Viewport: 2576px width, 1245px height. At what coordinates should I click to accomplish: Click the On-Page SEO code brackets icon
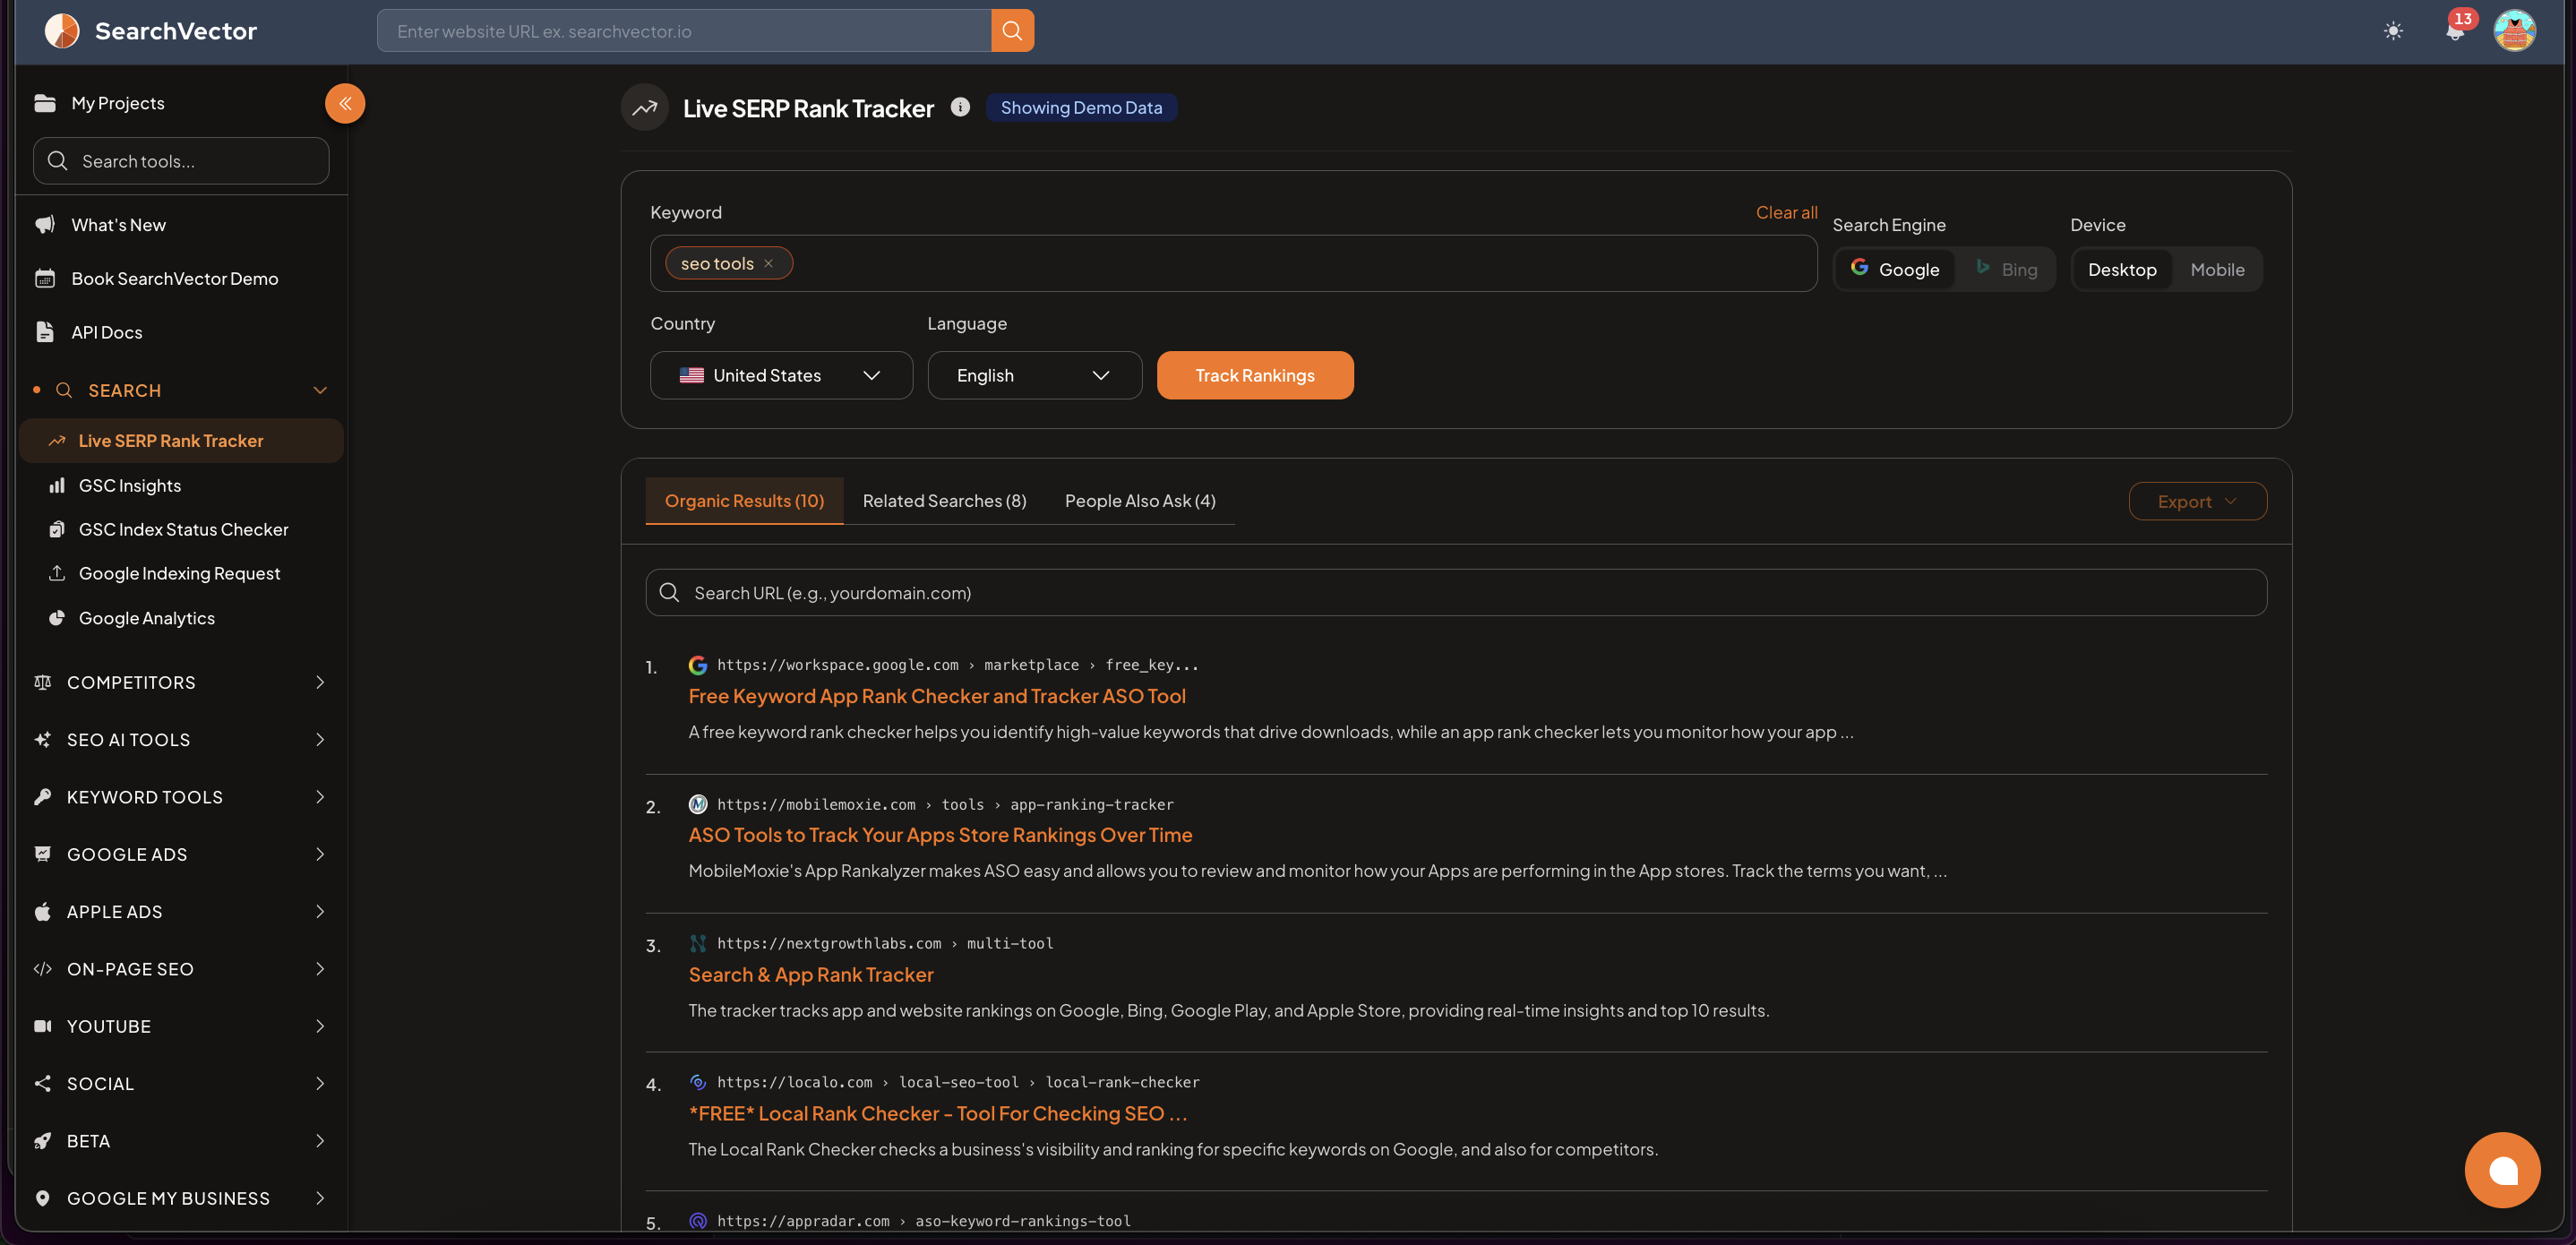pos(43,969)
